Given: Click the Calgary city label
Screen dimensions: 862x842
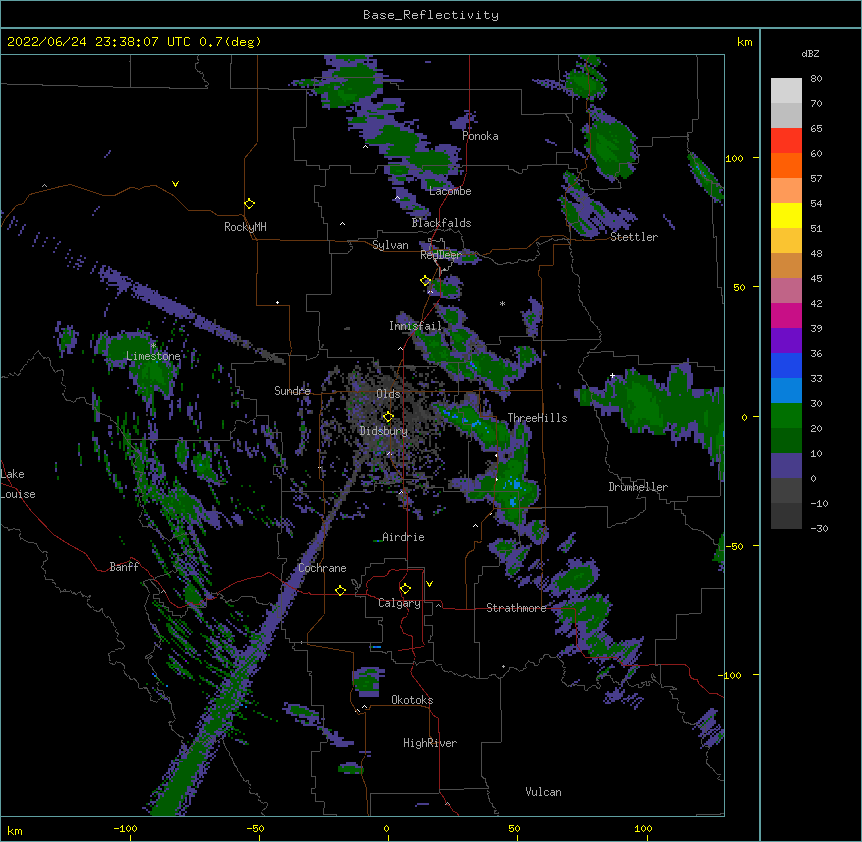Looking at the screenshot, I should click(399, 603).
